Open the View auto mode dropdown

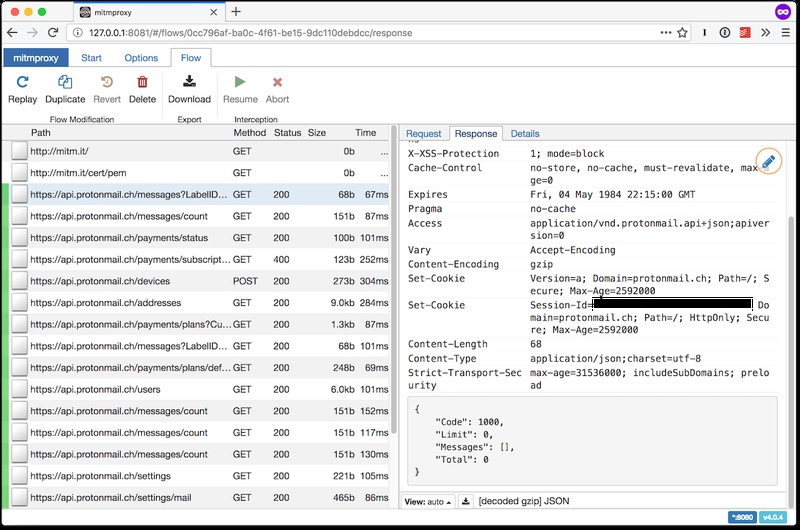point(428,501)
